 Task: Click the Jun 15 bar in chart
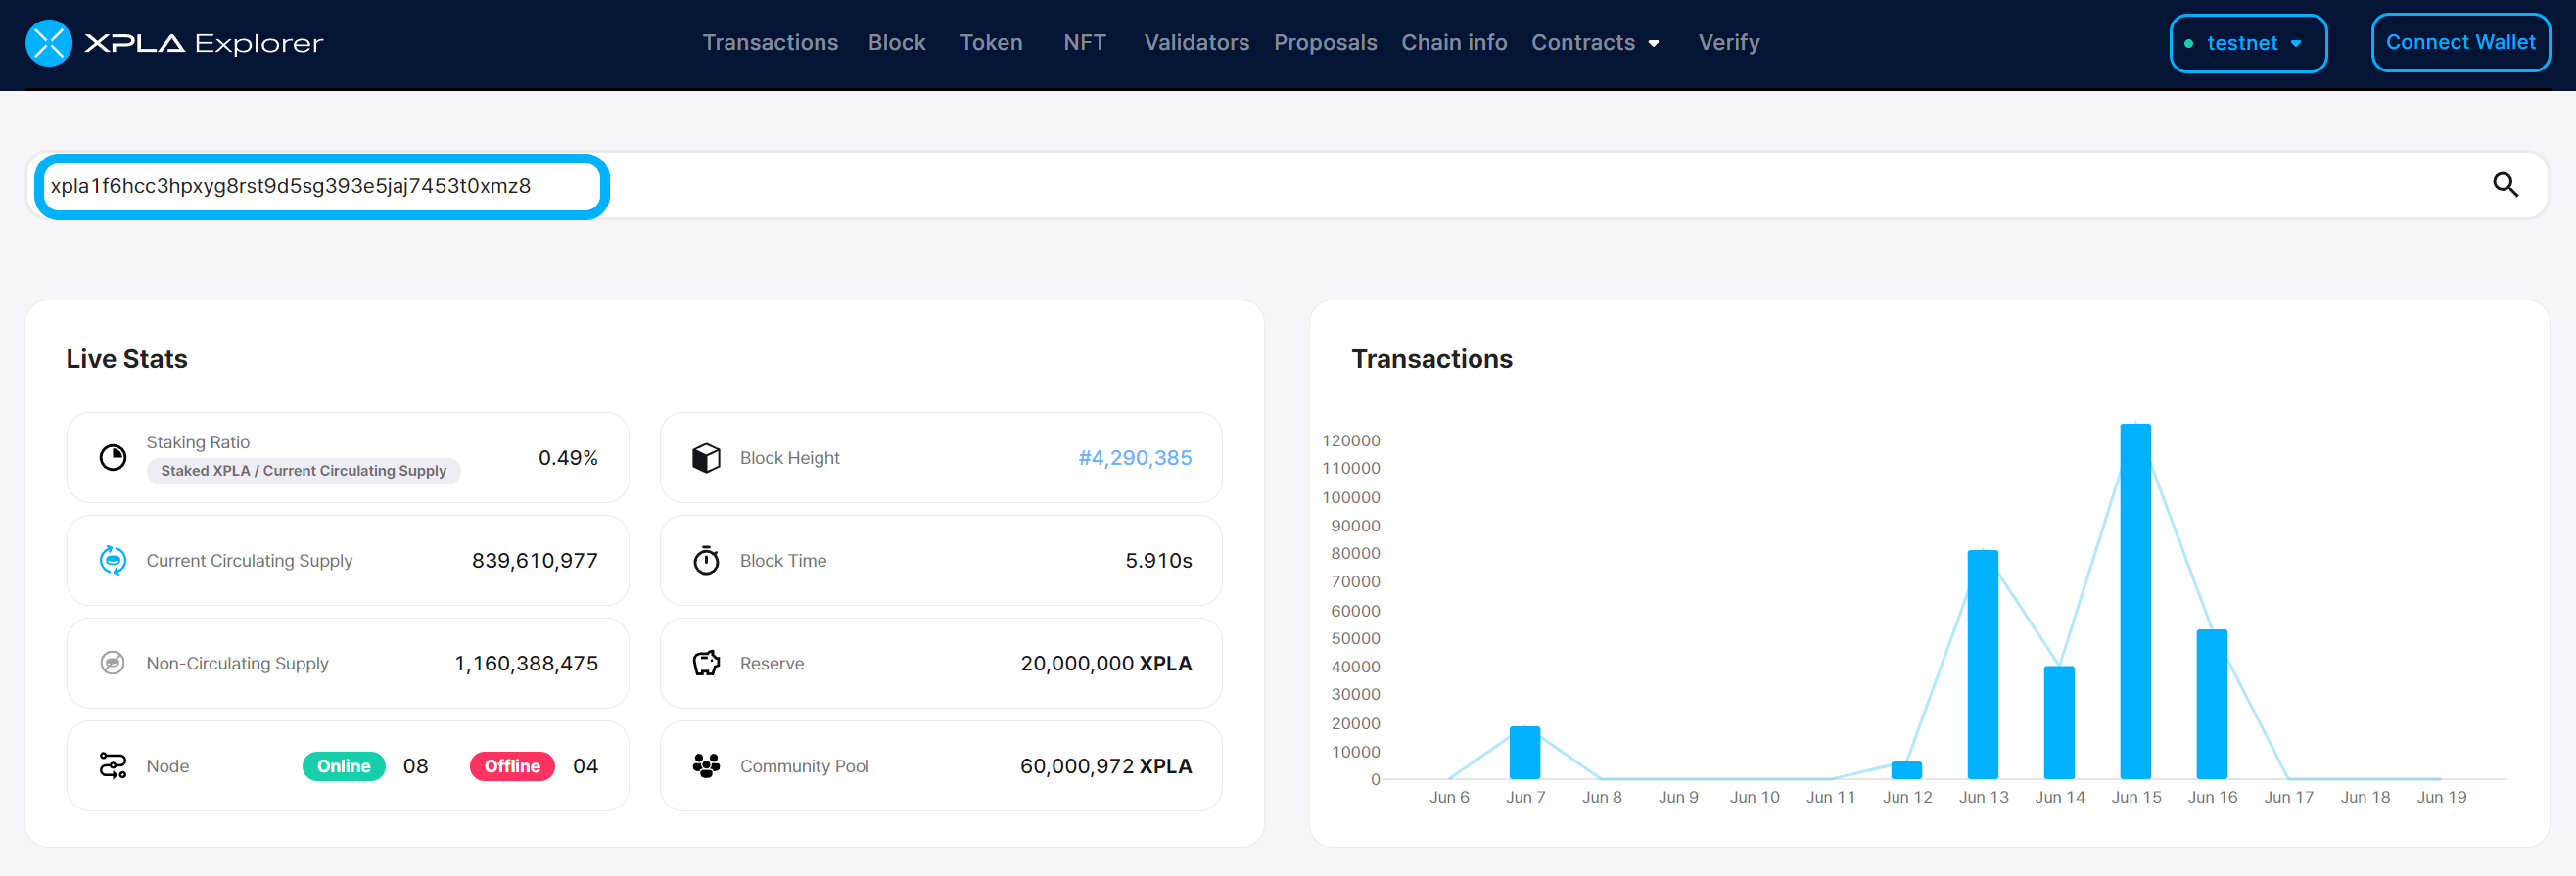(x=2135, y=601)
